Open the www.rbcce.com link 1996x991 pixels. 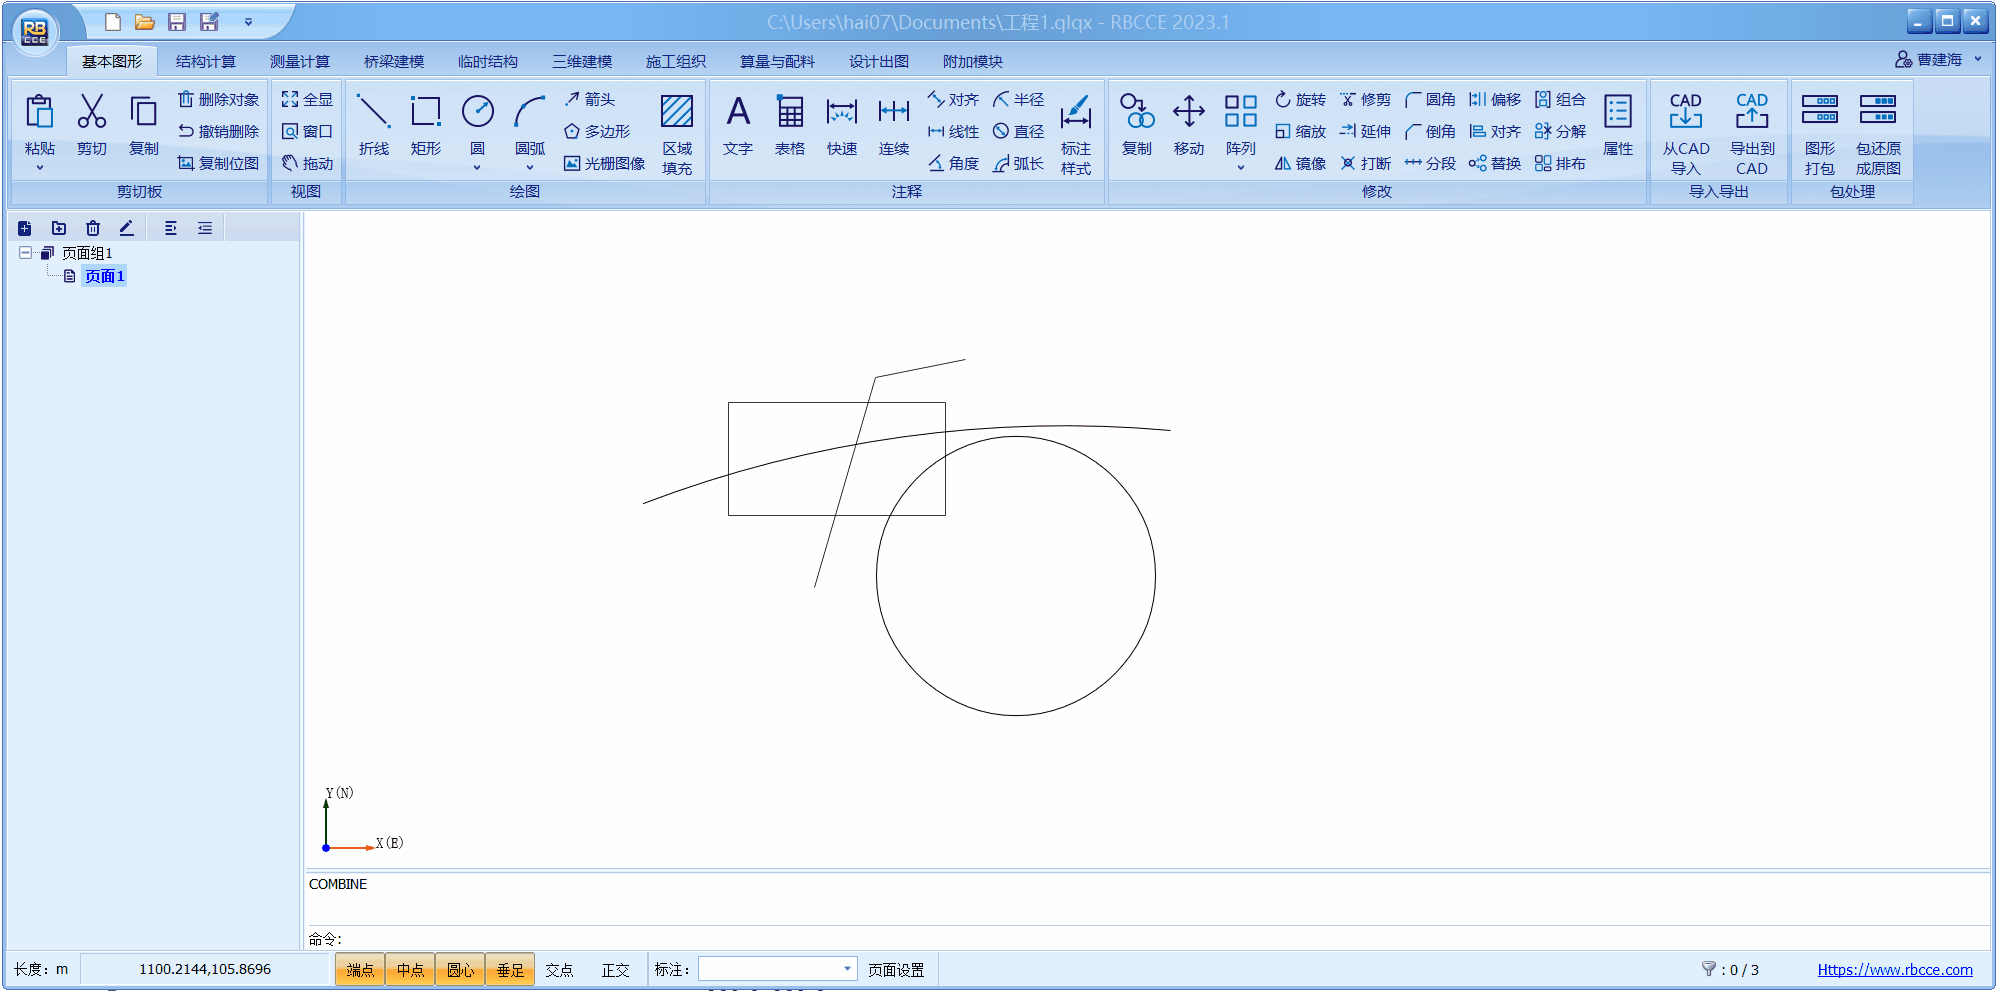click(x=1894, y=969)
